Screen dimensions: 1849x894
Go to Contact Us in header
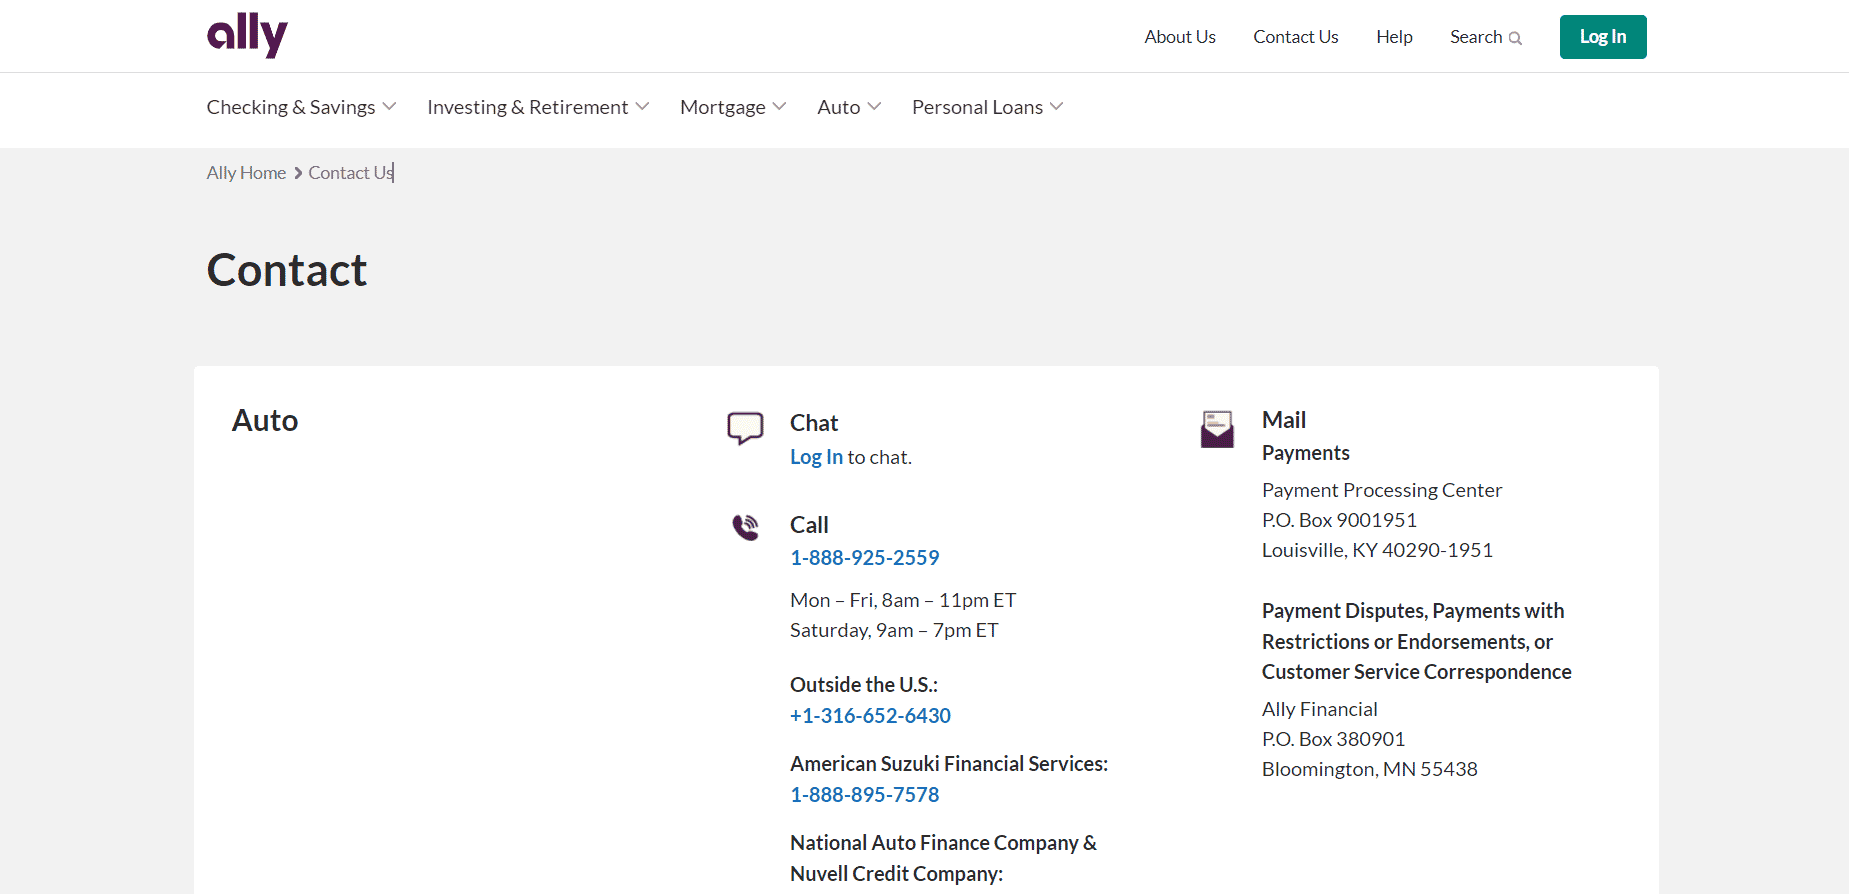1295,37
